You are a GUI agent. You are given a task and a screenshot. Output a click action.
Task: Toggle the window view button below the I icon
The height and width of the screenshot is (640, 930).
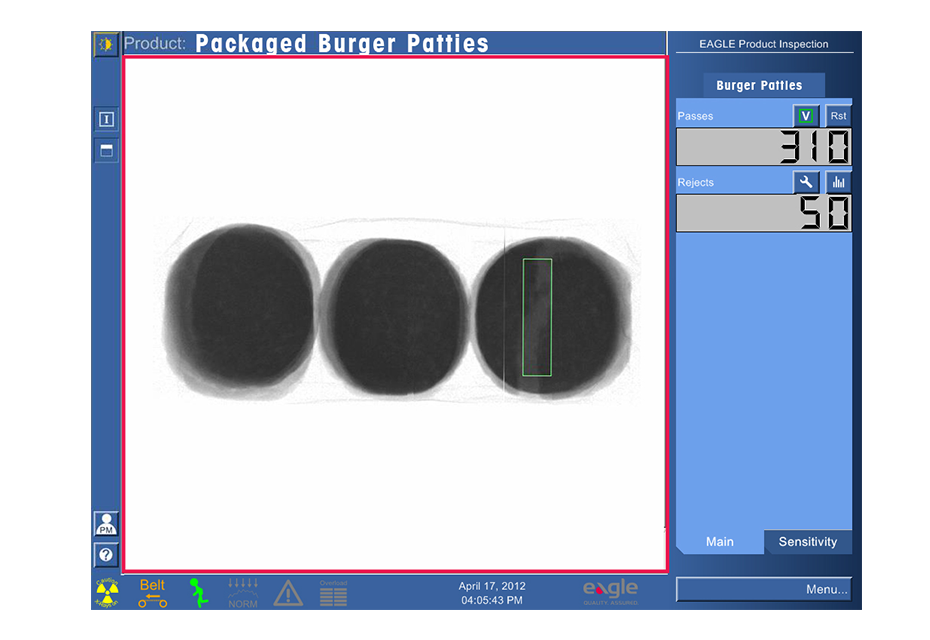pyautogui.click(x=105, y=150)
